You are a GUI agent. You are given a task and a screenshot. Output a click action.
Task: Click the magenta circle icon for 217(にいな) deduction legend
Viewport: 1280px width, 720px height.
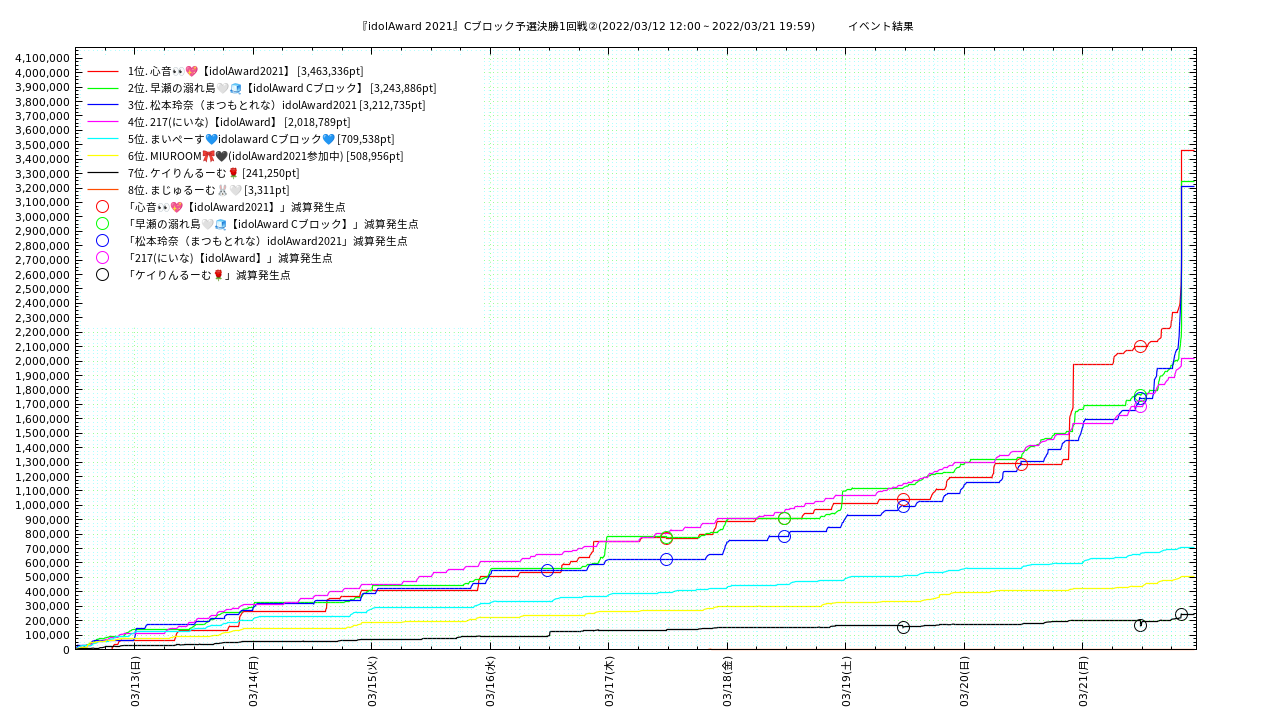click(x=102, y=258)
